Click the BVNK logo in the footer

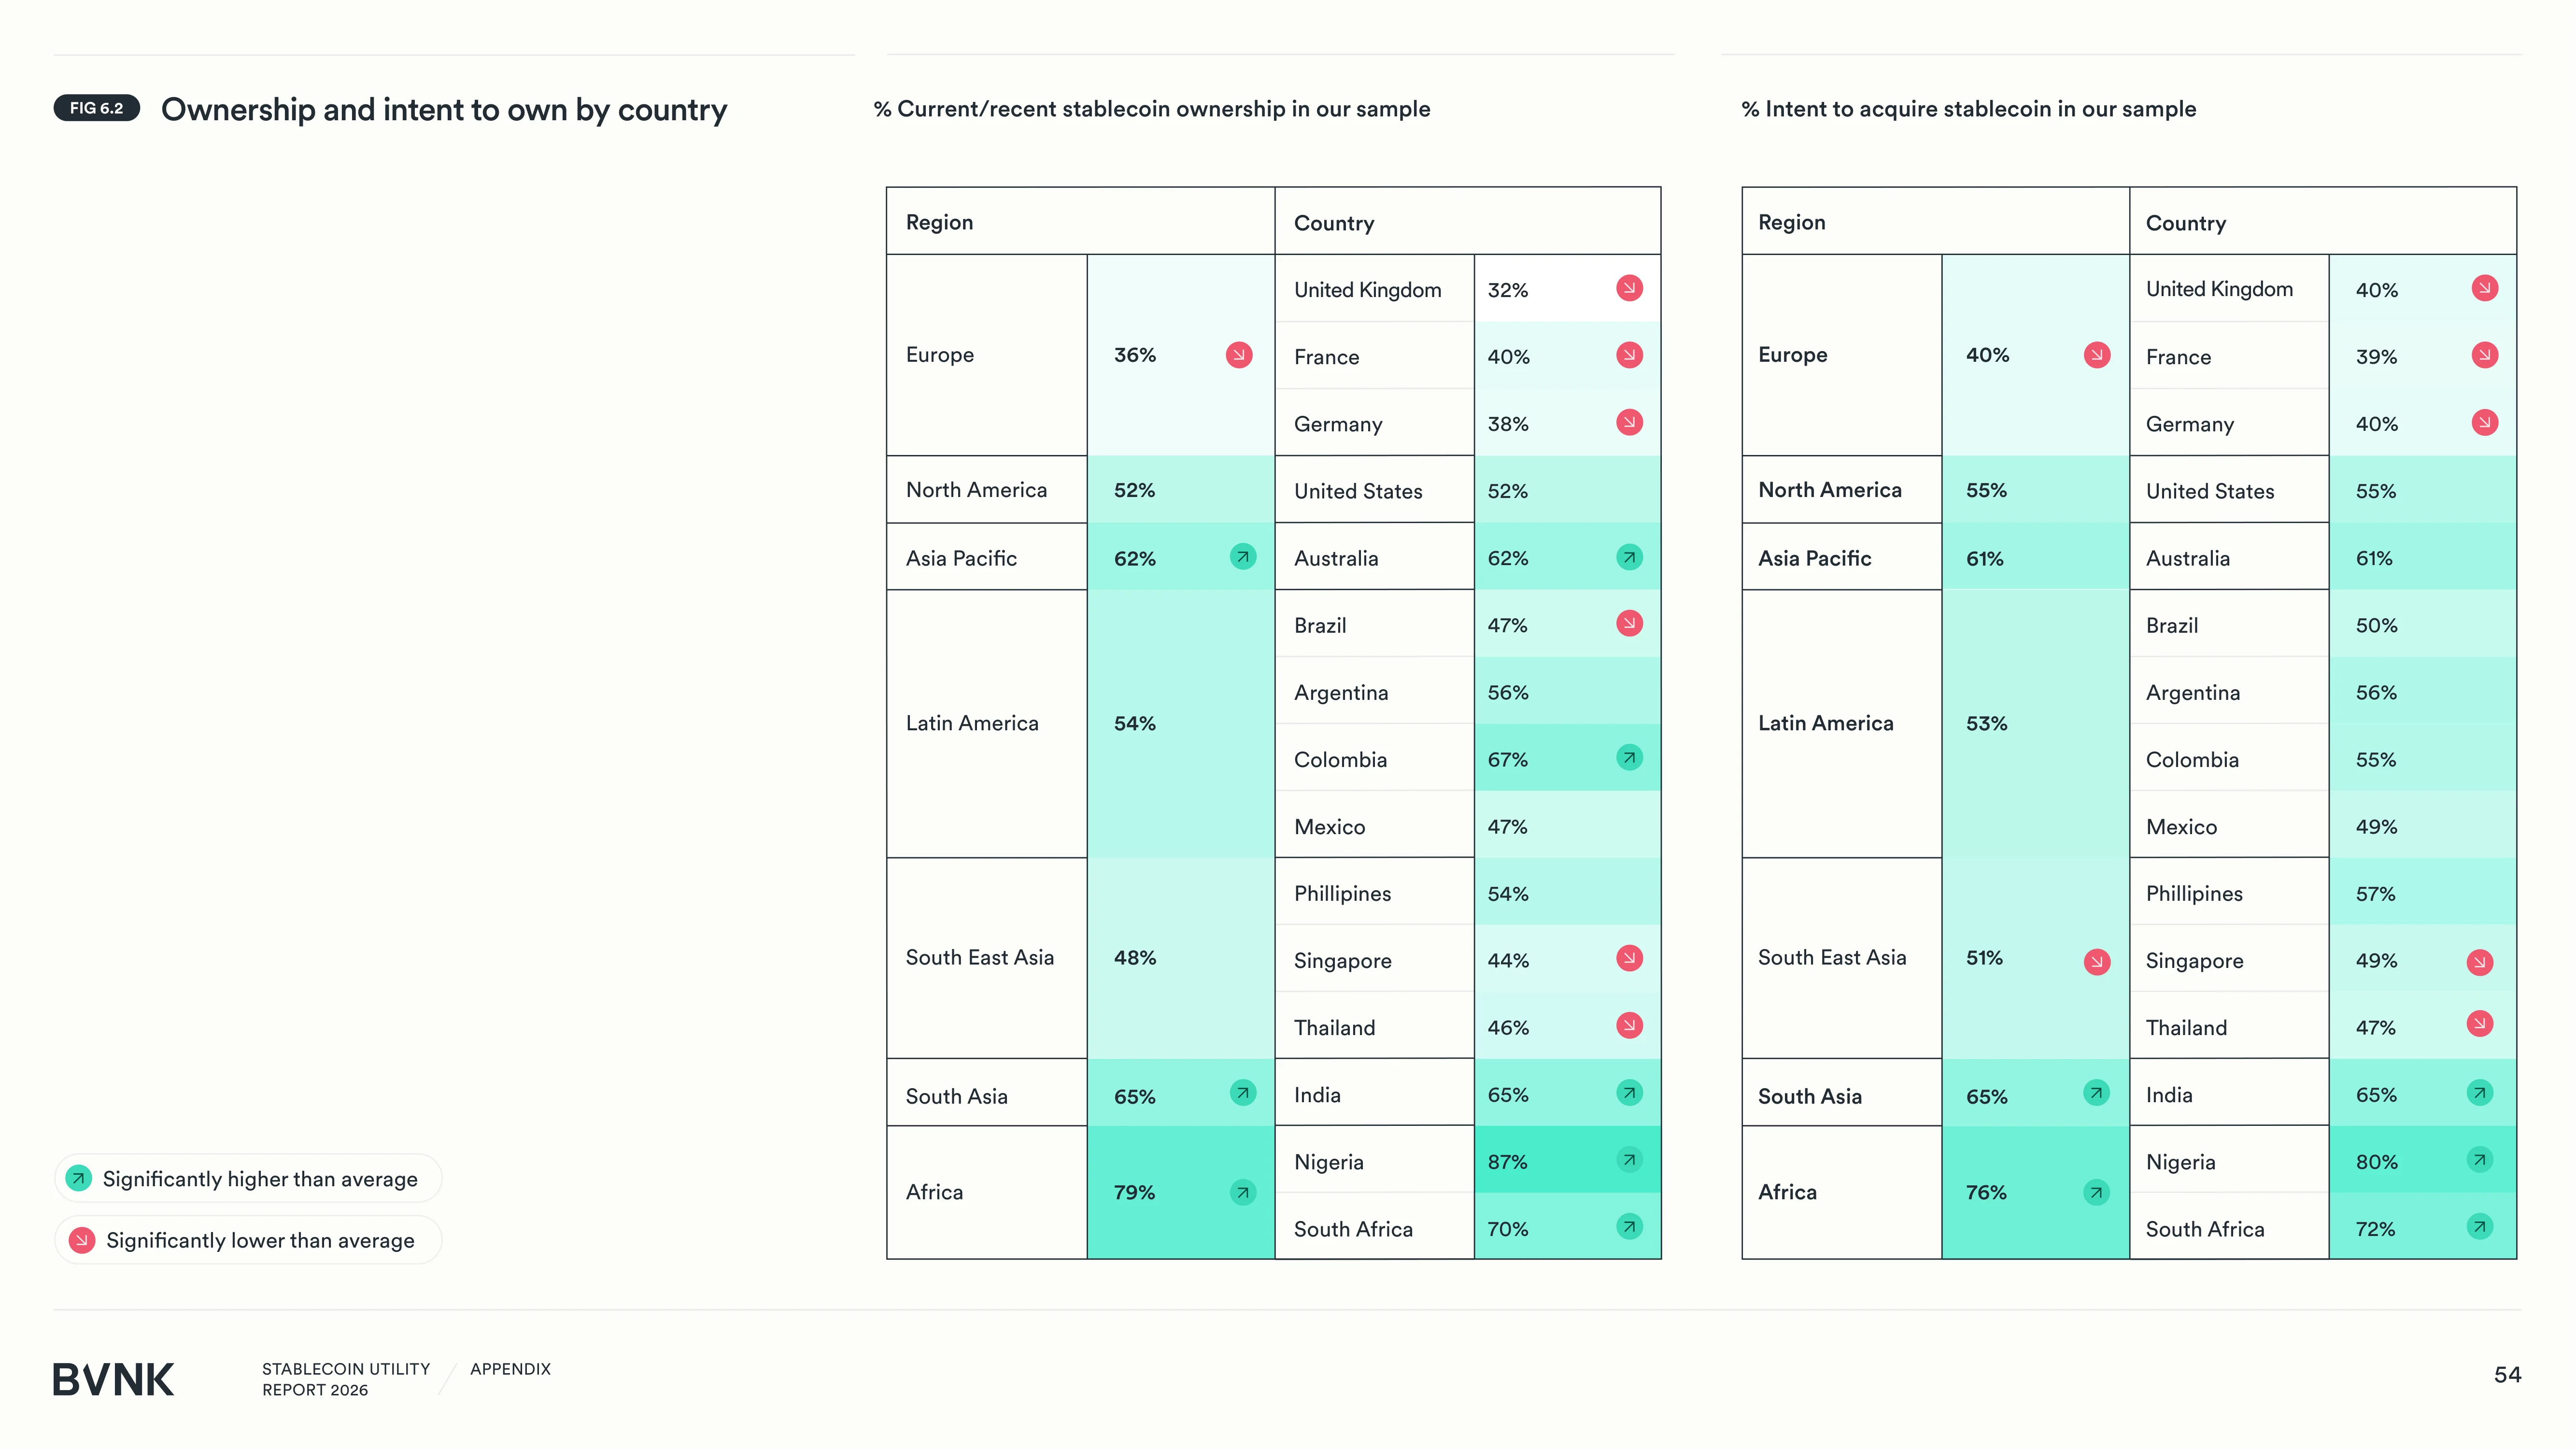(113, 1379)
